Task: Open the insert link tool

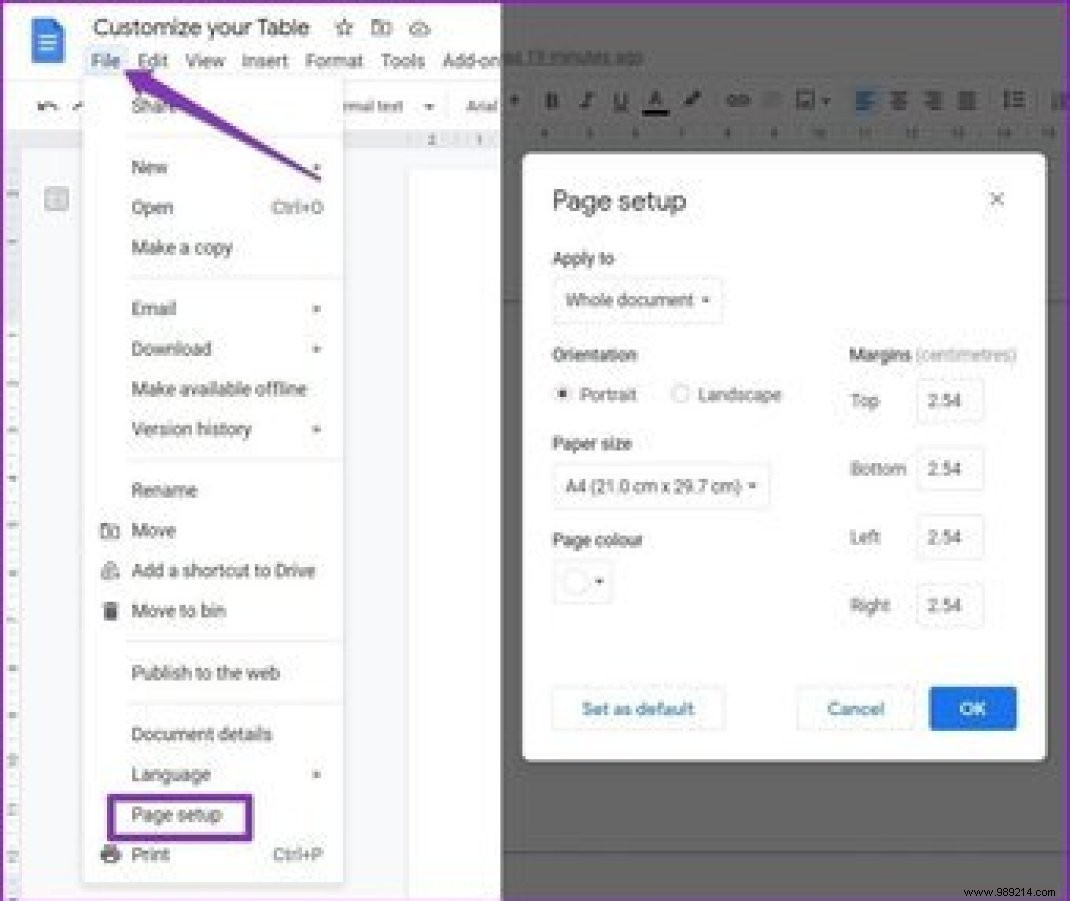Action: pos(736,101)
